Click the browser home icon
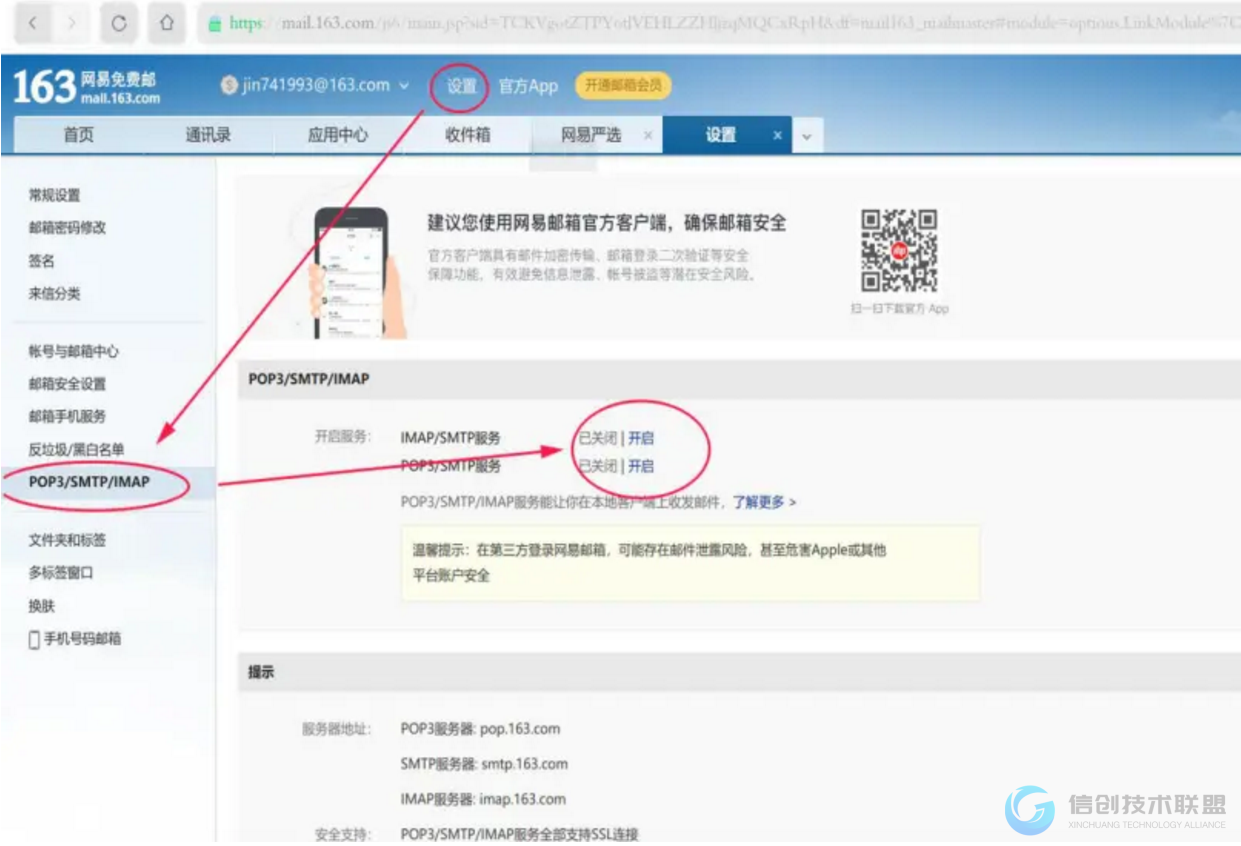 pos(167,24)
